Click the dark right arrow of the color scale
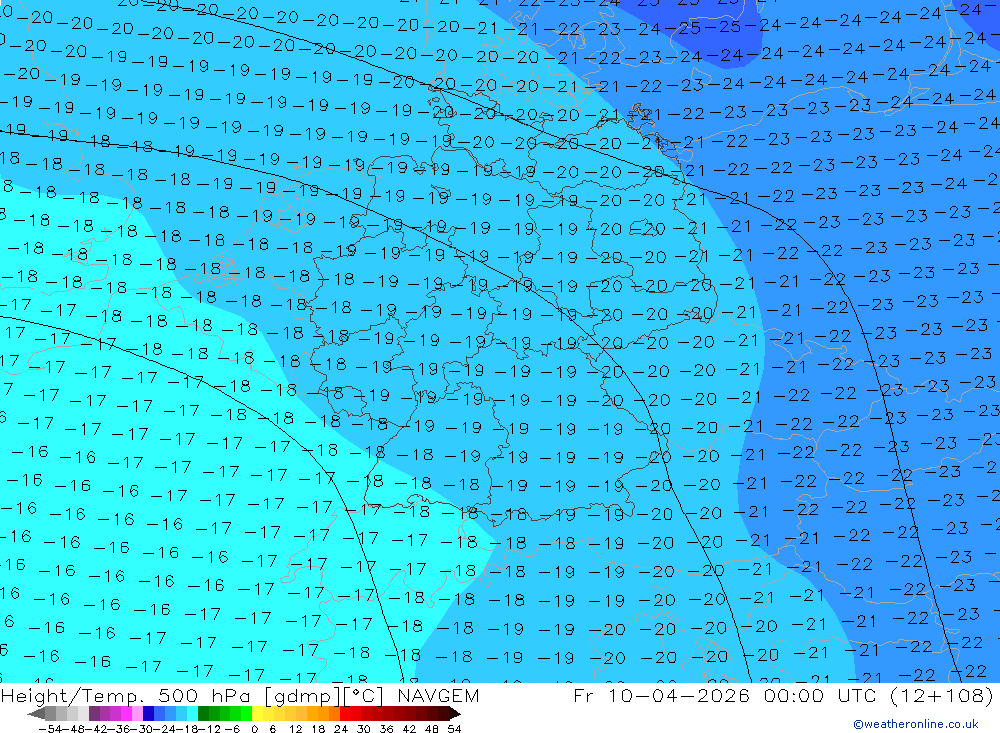The height and width of the screenshot is (733, 1000). coord(455,714)
